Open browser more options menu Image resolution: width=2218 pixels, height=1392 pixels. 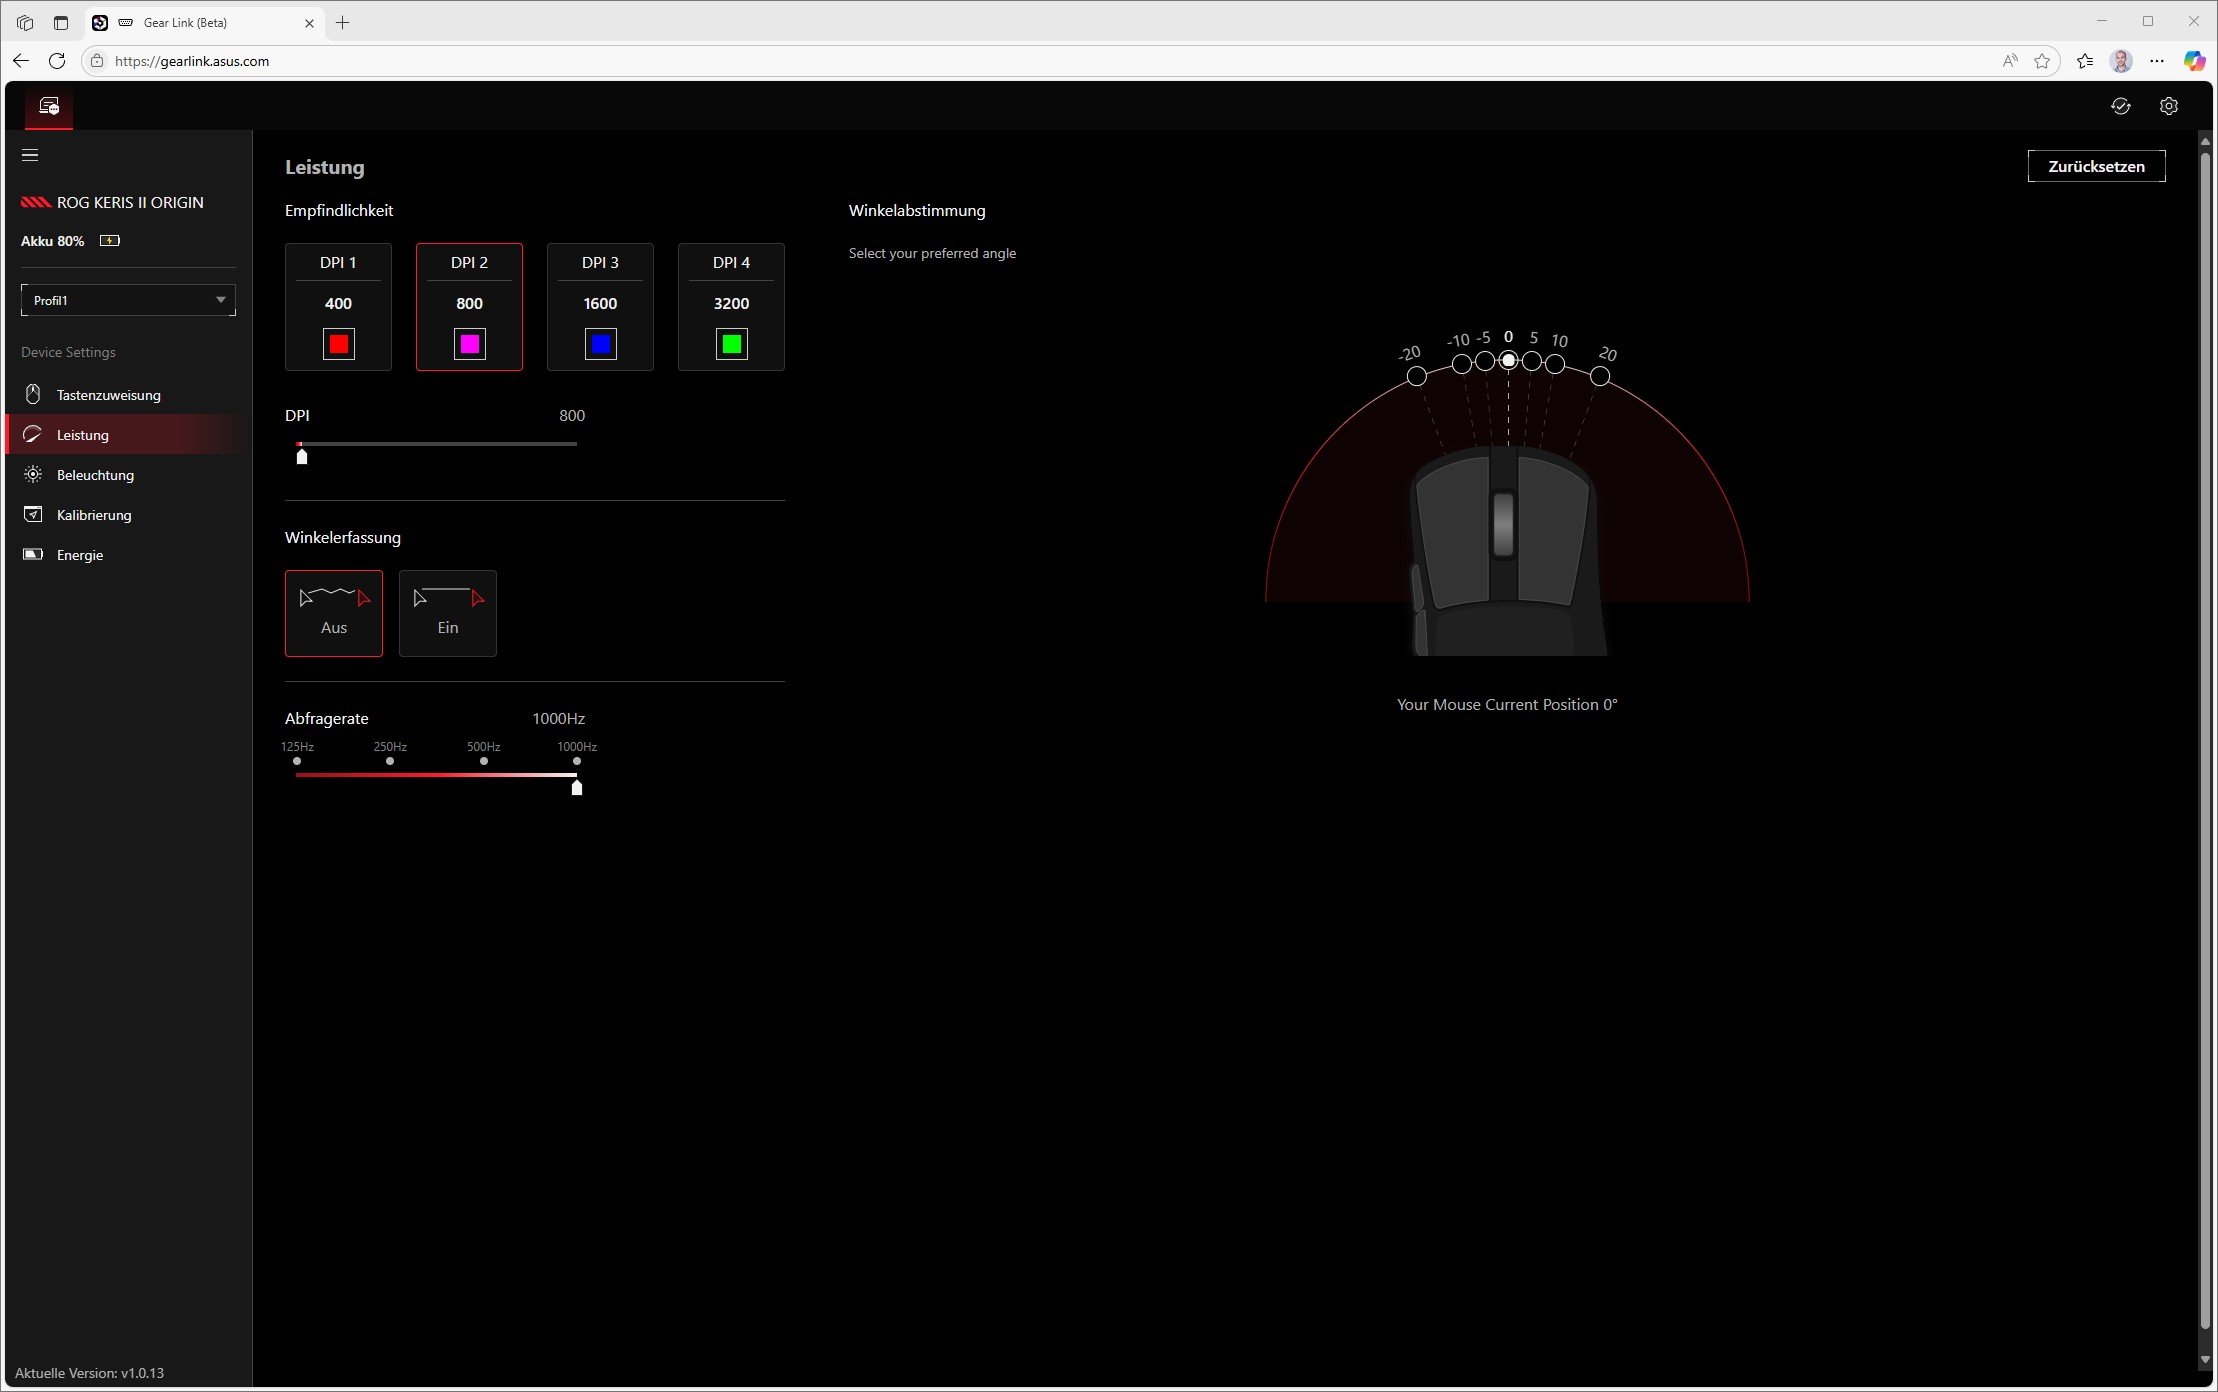click(x=2157, y=61)
